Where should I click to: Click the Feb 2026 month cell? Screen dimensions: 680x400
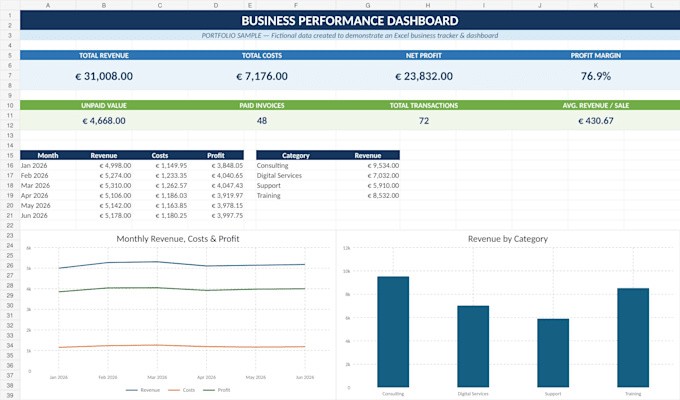[48, 176]
